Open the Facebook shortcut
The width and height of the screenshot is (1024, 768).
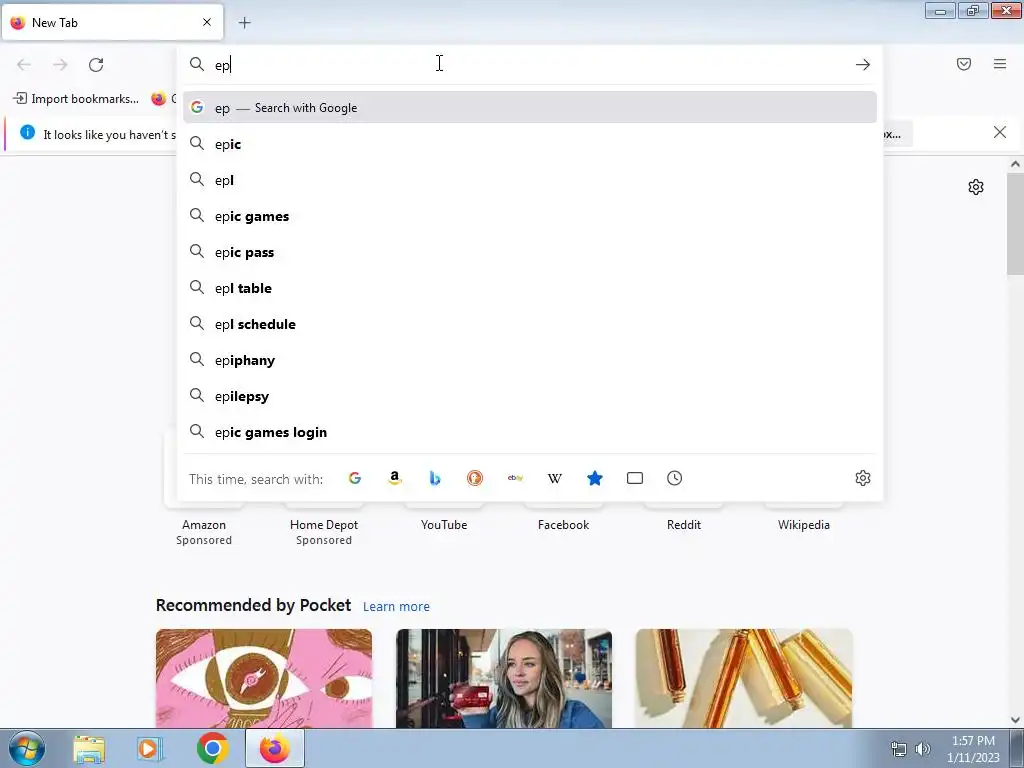point(564,524)
